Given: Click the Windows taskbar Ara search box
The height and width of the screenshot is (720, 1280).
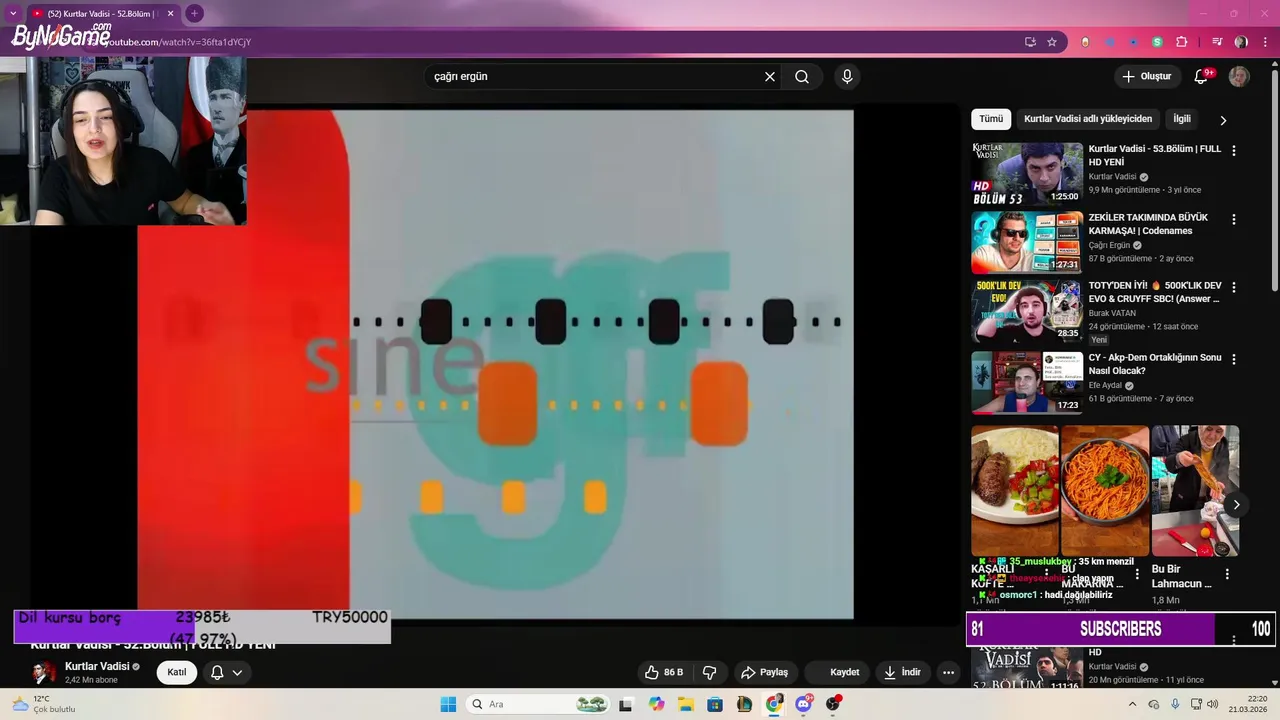Looking at the screenshot, I should (538, 704).
